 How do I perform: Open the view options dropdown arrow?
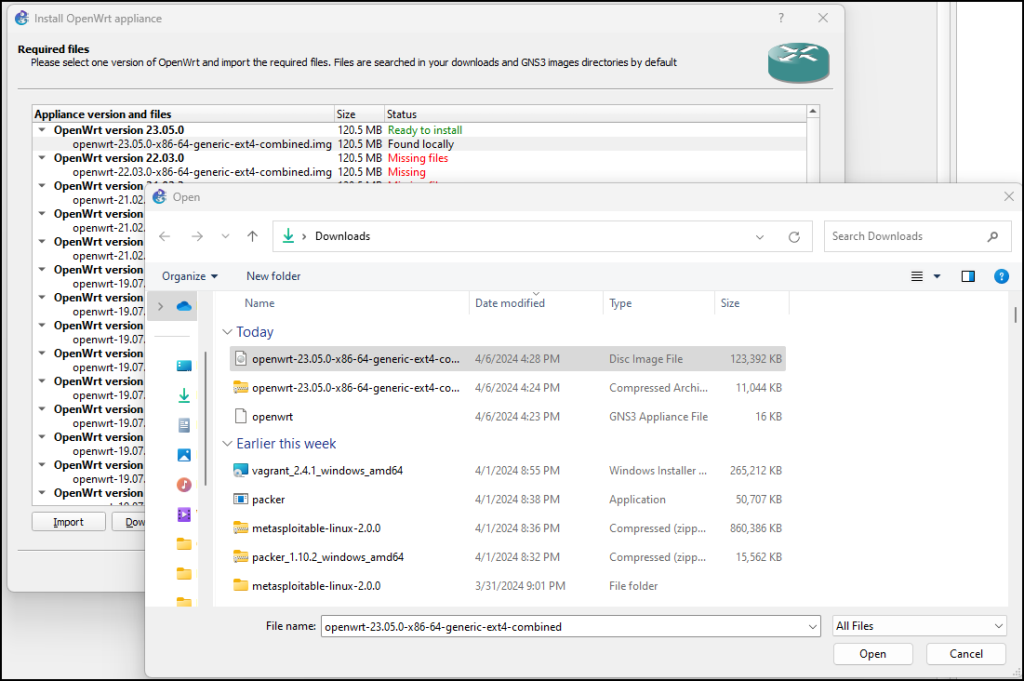(937, 276)
